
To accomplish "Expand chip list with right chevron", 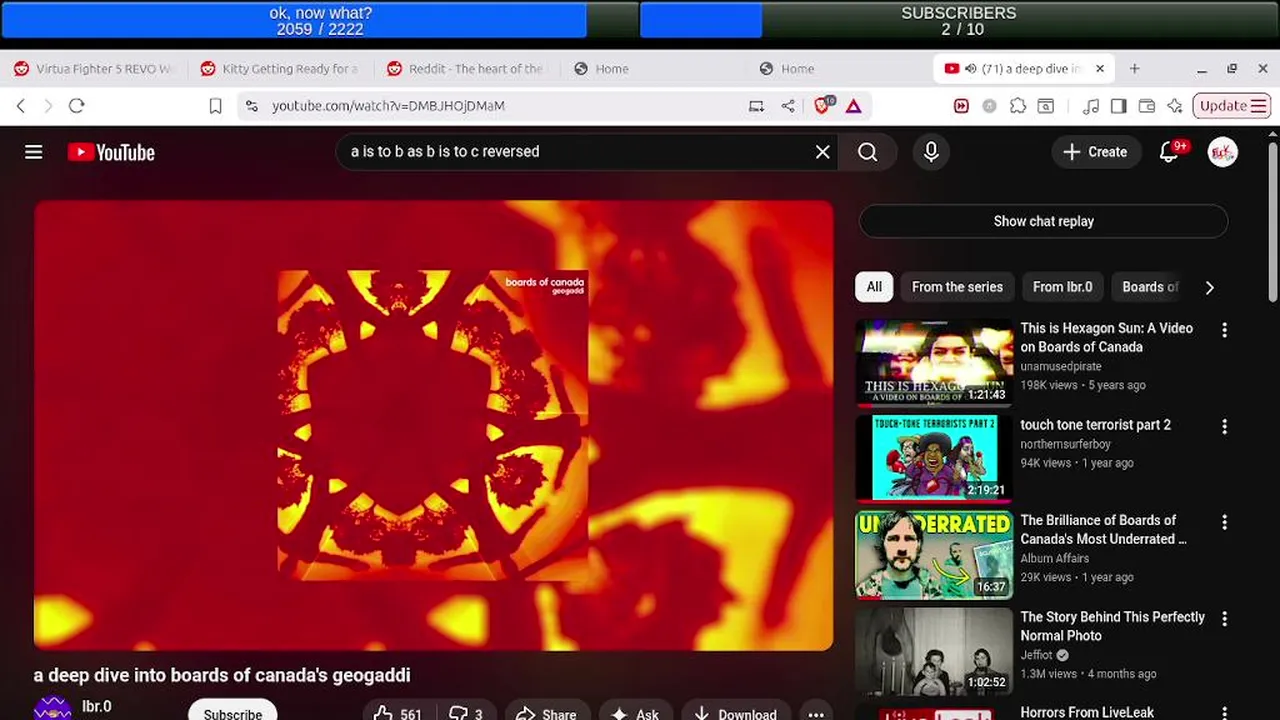I will click(1209, 287).
